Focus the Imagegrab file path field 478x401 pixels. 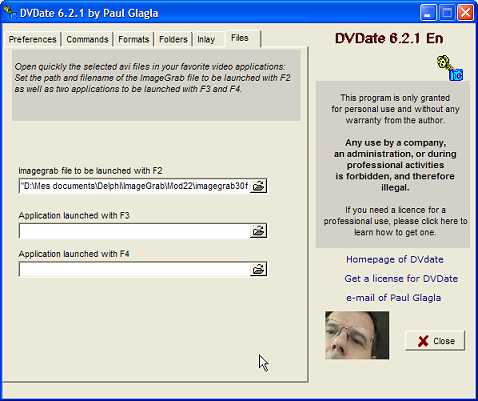pyautogui.click(x=135, y=186)
